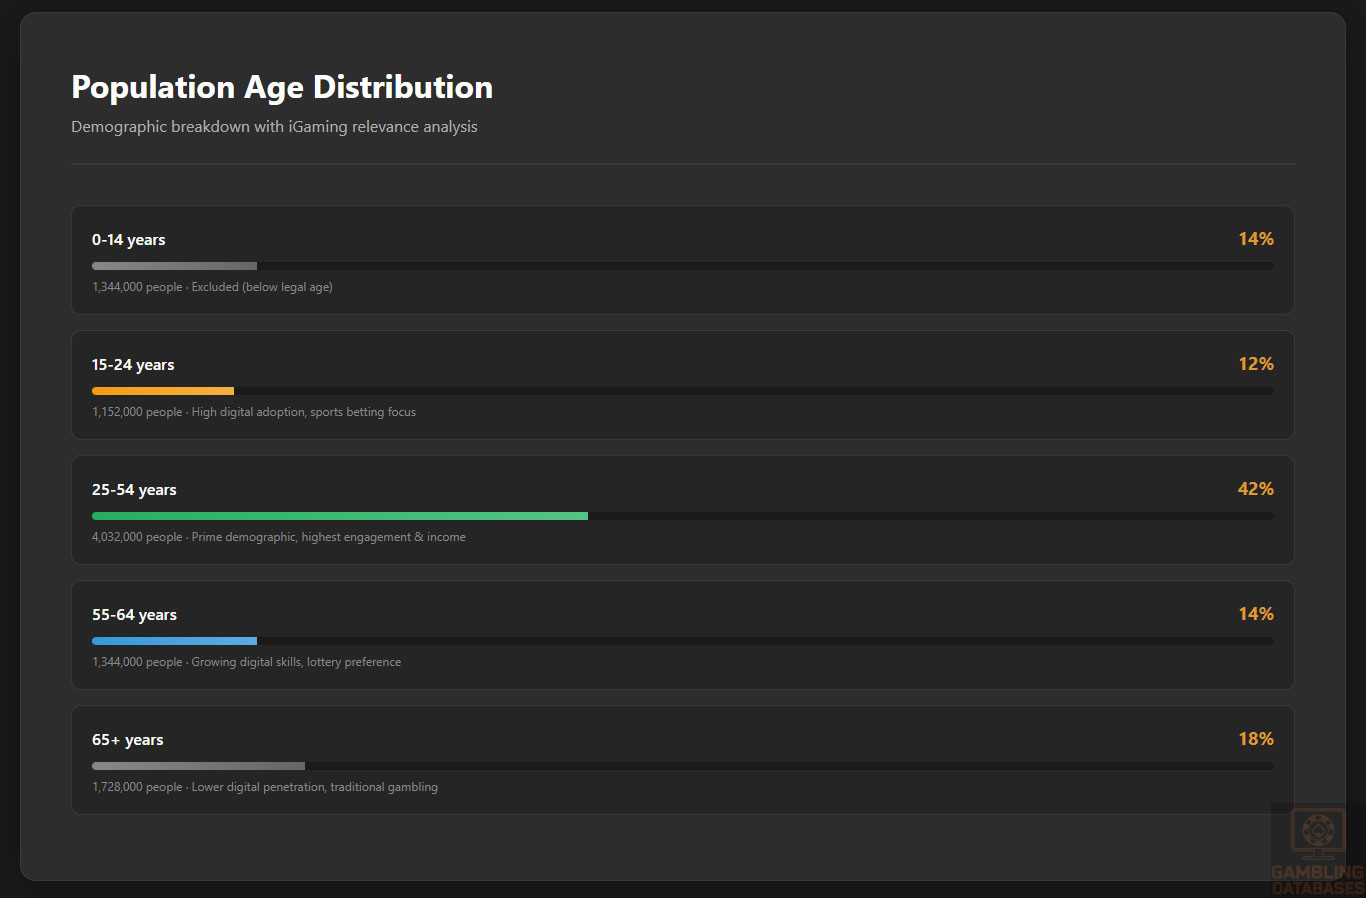Click the orange 15-24 years progress bar

163,391
